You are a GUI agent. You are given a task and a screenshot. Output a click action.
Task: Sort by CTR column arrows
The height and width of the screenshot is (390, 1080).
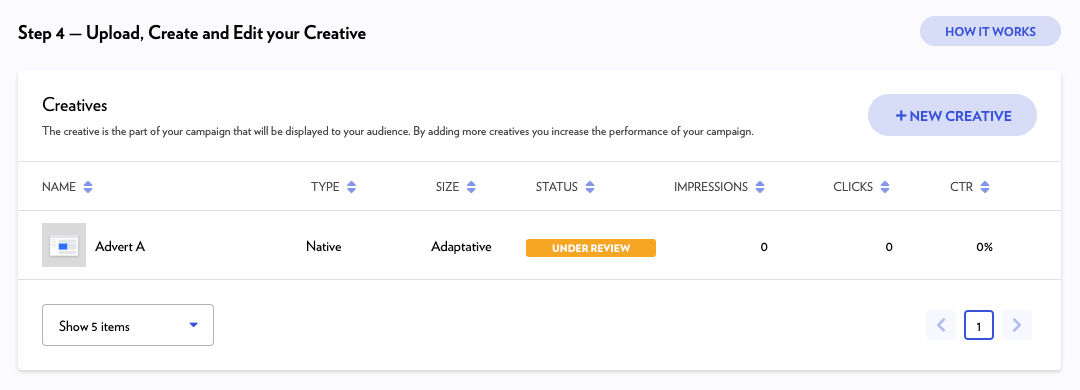tap(985, 187)
